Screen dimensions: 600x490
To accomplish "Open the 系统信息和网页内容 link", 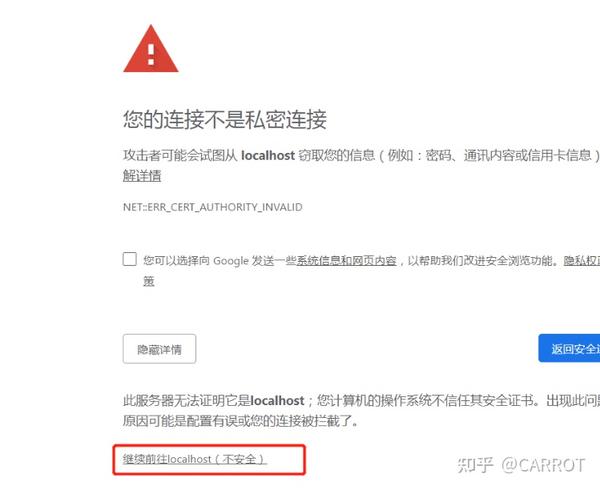I will [346, 260].
